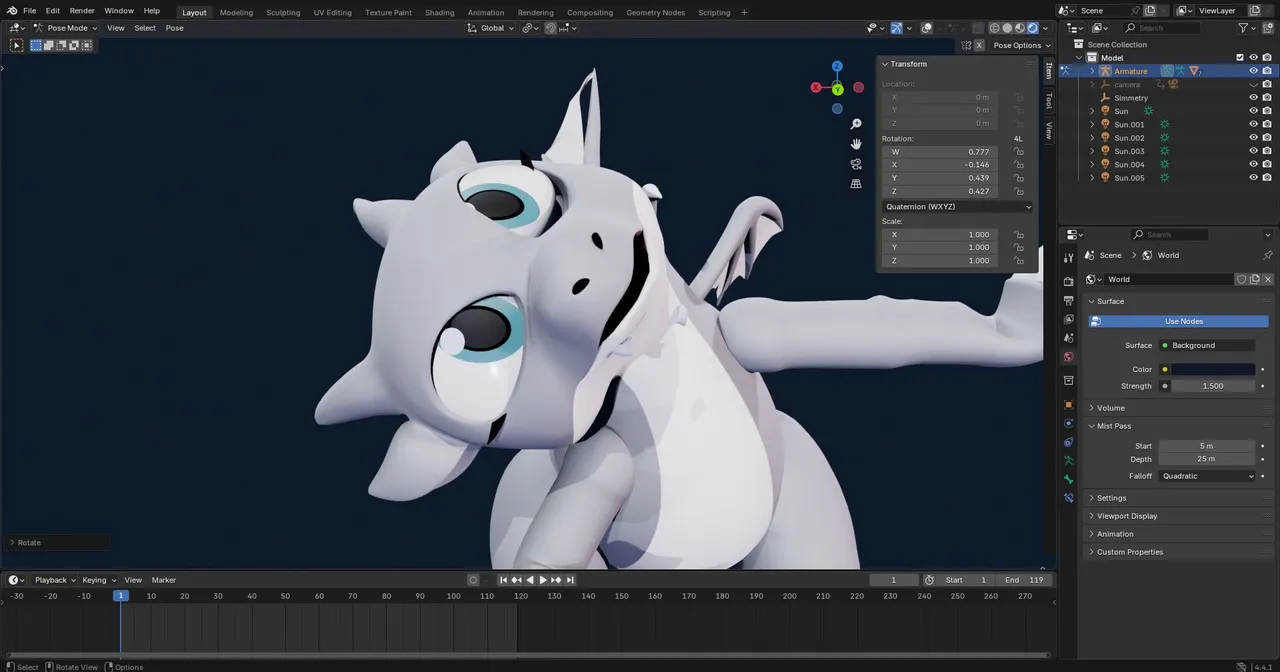Jump to the end frame of the timeline
Viewport: 1280px width, 672px height.
click(x=570, y=580)
